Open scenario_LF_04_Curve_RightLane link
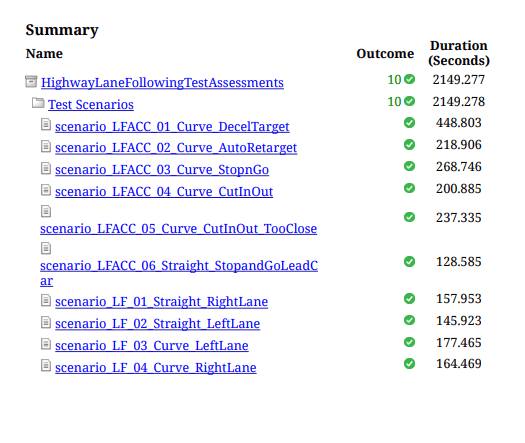The height and width of the screenshot is (443, 525). click(x=156, y=368)
